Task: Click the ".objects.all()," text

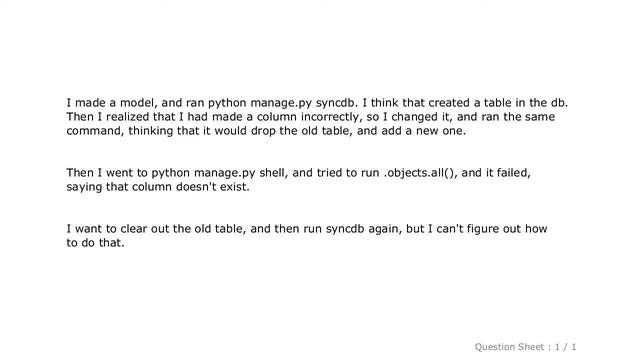Action: coord(420,173)
